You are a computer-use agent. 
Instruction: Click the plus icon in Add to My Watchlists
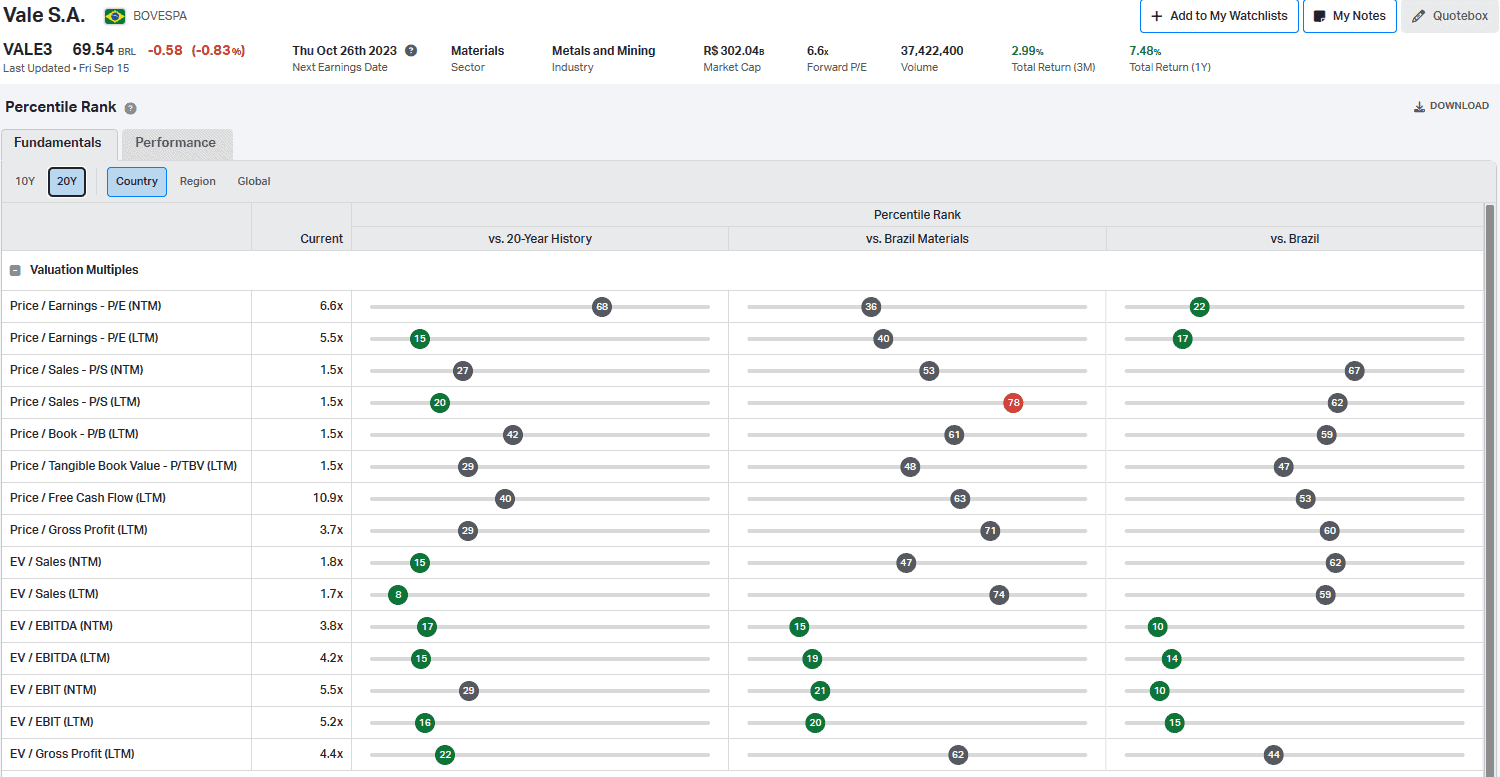click(1157, 16)
